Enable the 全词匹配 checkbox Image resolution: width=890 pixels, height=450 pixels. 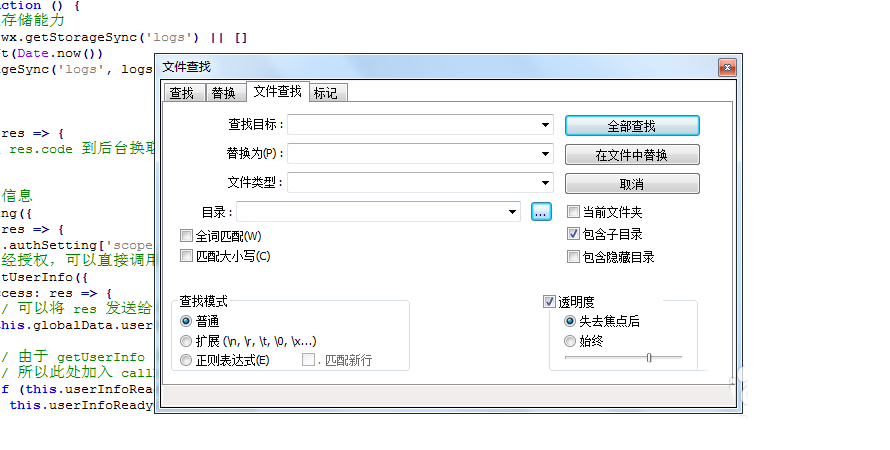coord(186,236)
